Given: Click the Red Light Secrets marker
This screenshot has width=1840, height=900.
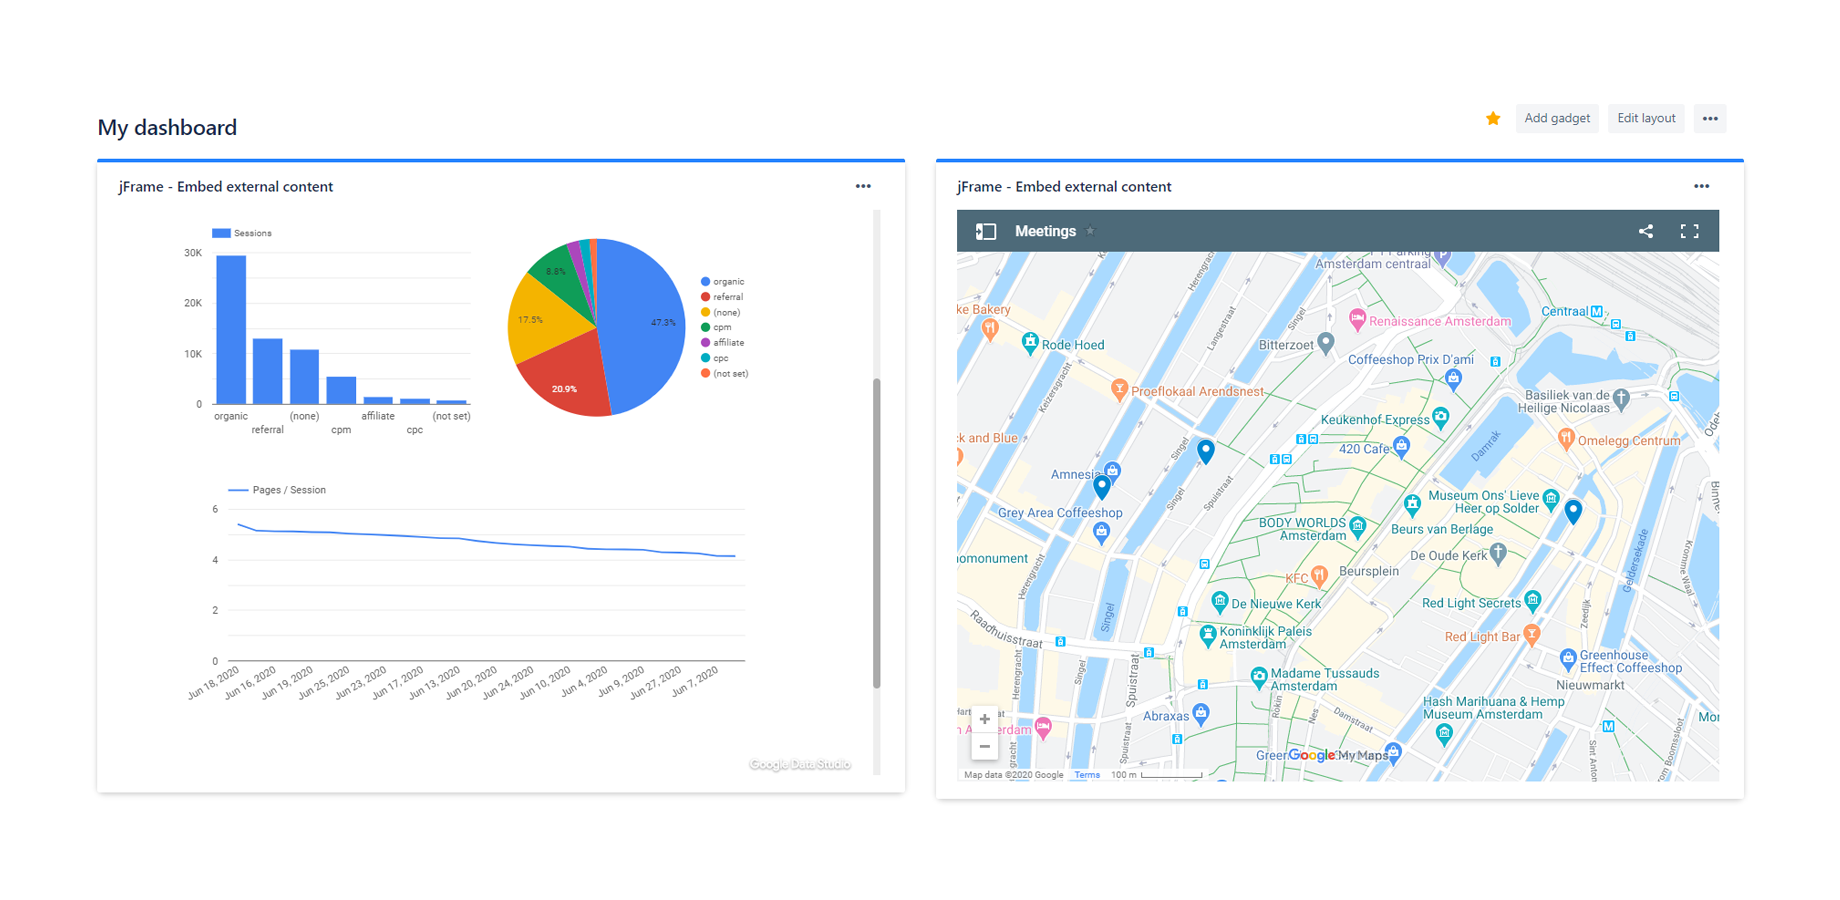Looking at the screenshot, I should pyautogui.click(x=1533, y=600).
